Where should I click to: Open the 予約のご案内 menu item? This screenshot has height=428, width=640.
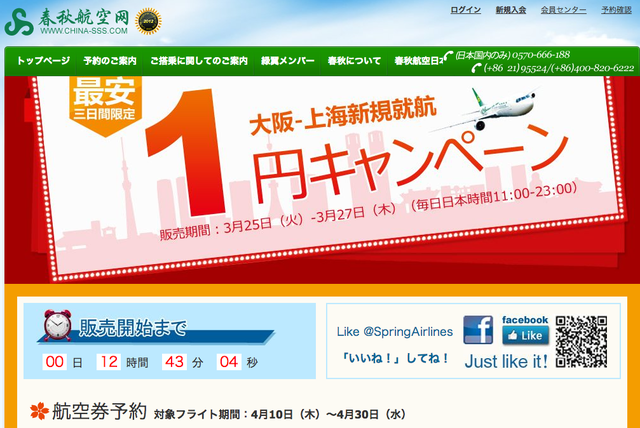tap(110, 61)
